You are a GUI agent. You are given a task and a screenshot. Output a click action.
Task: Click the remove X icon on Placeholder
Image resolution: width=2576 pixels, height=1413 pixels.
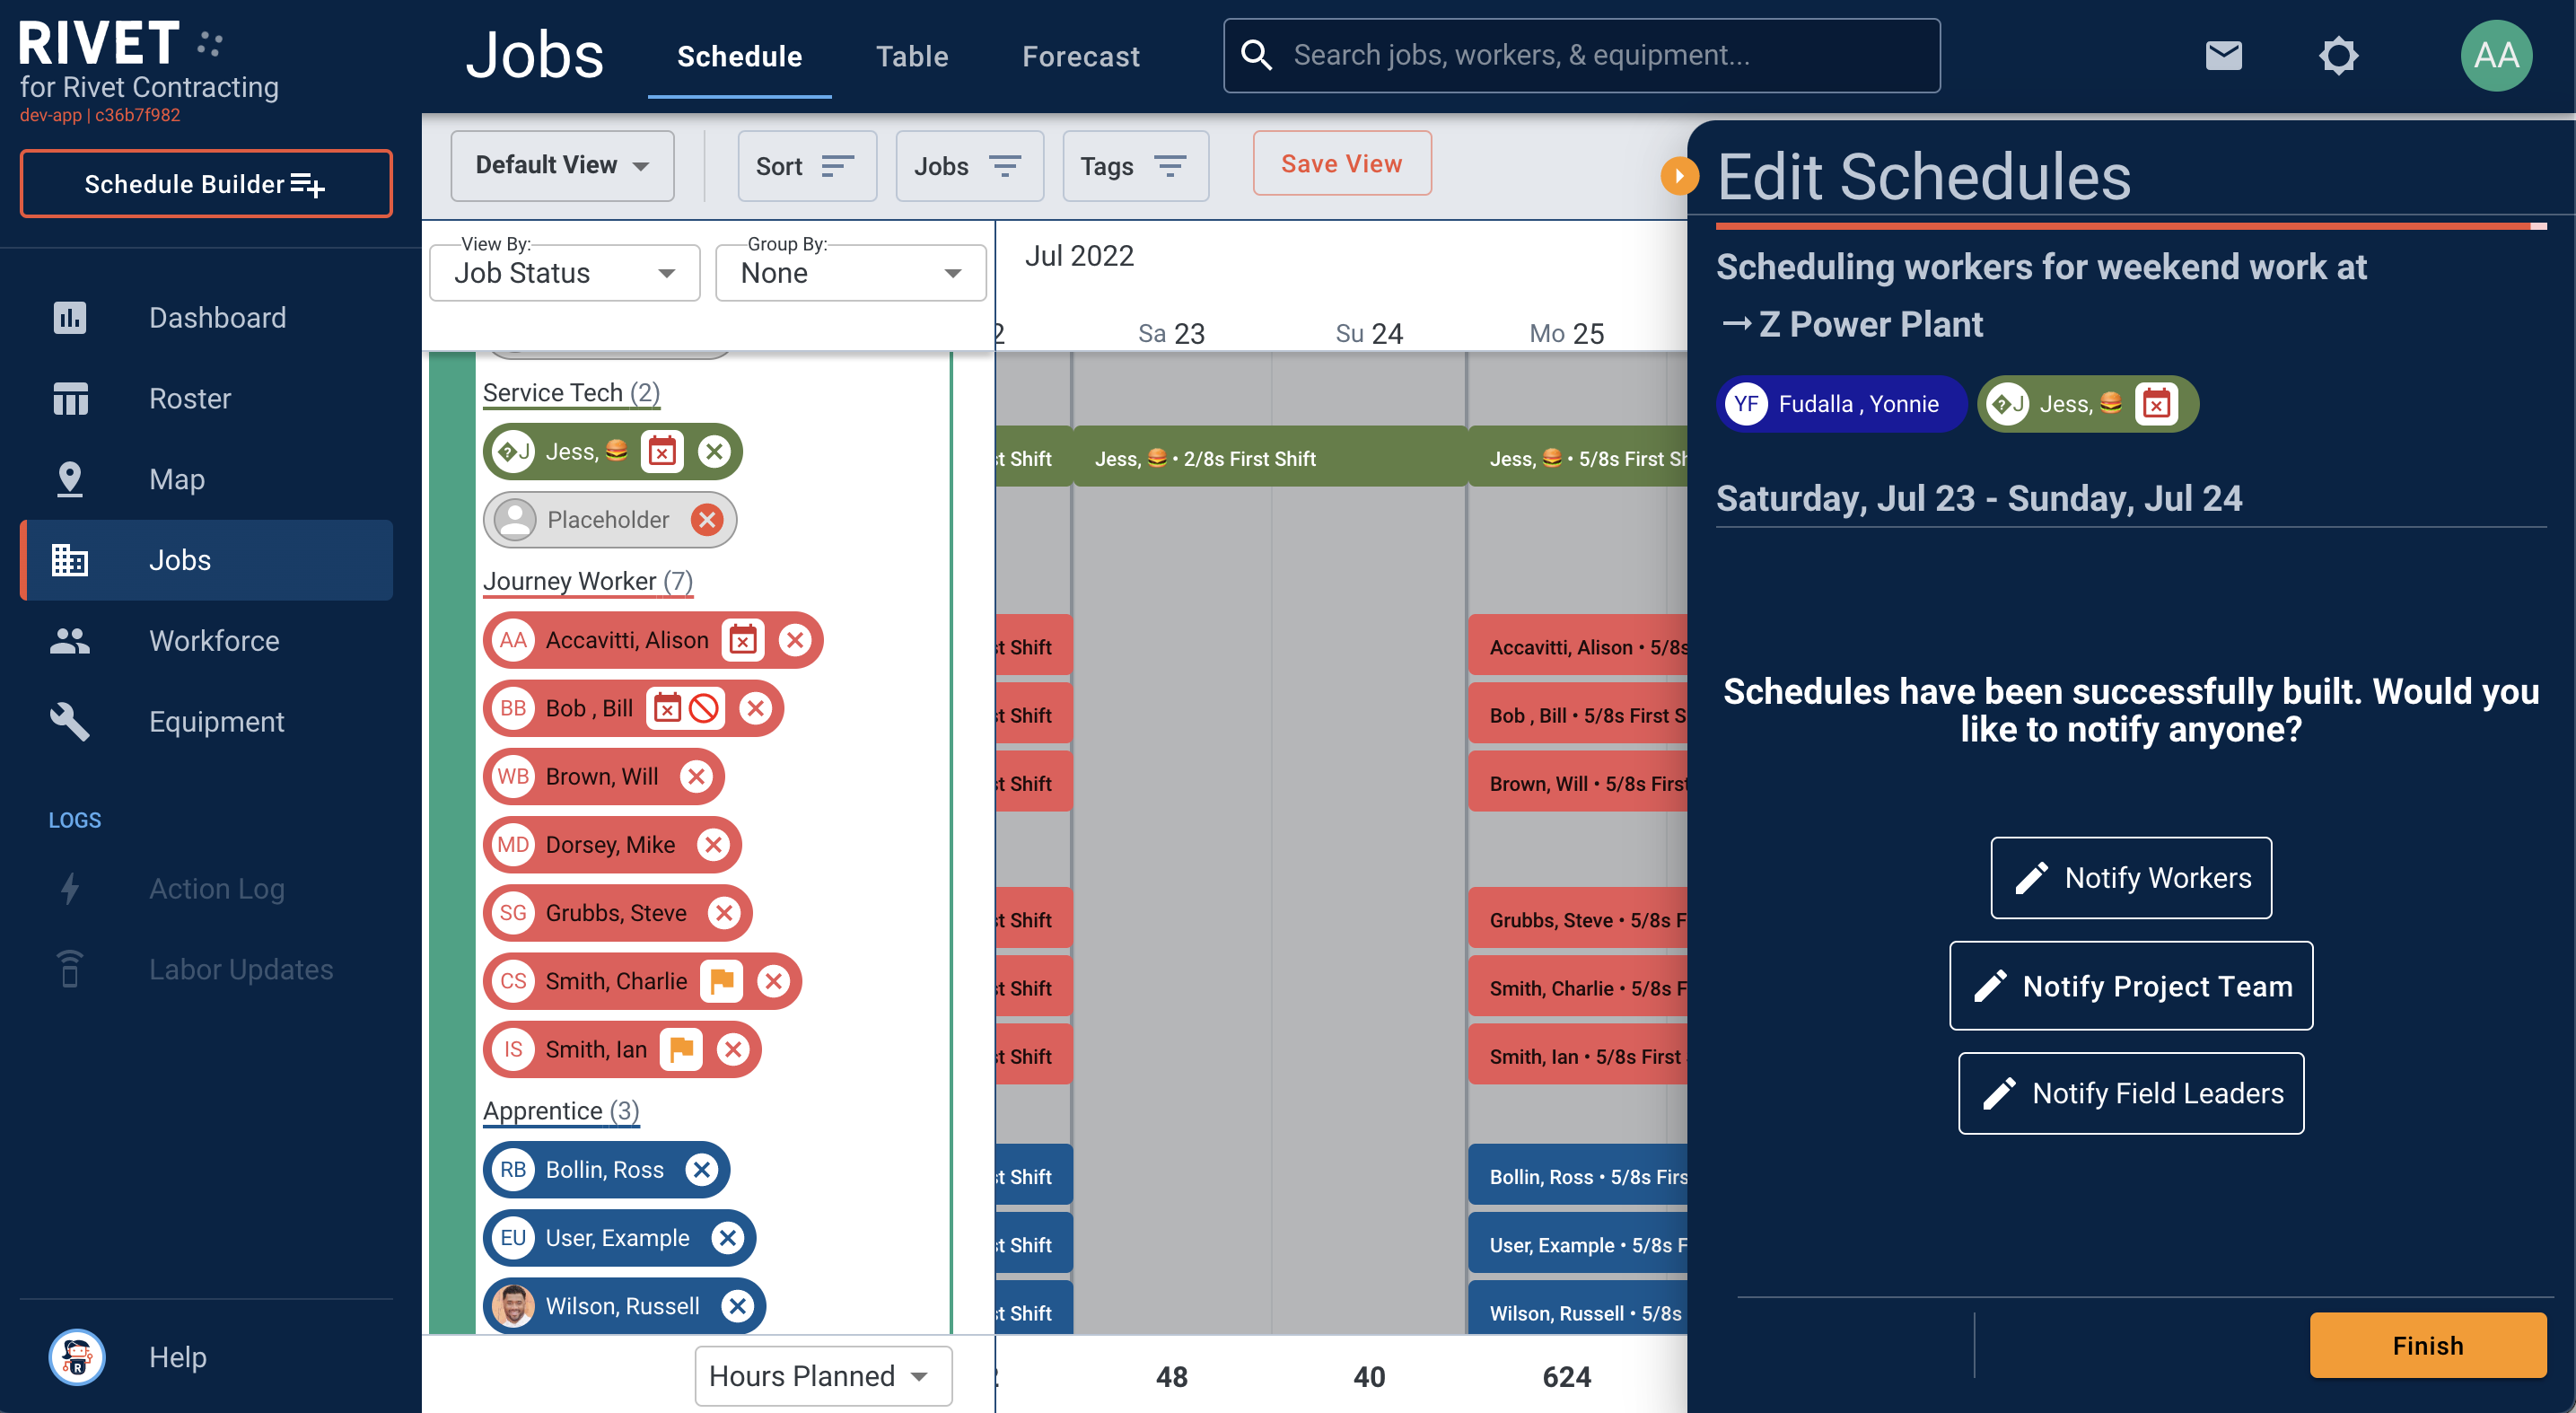(708, 519)
